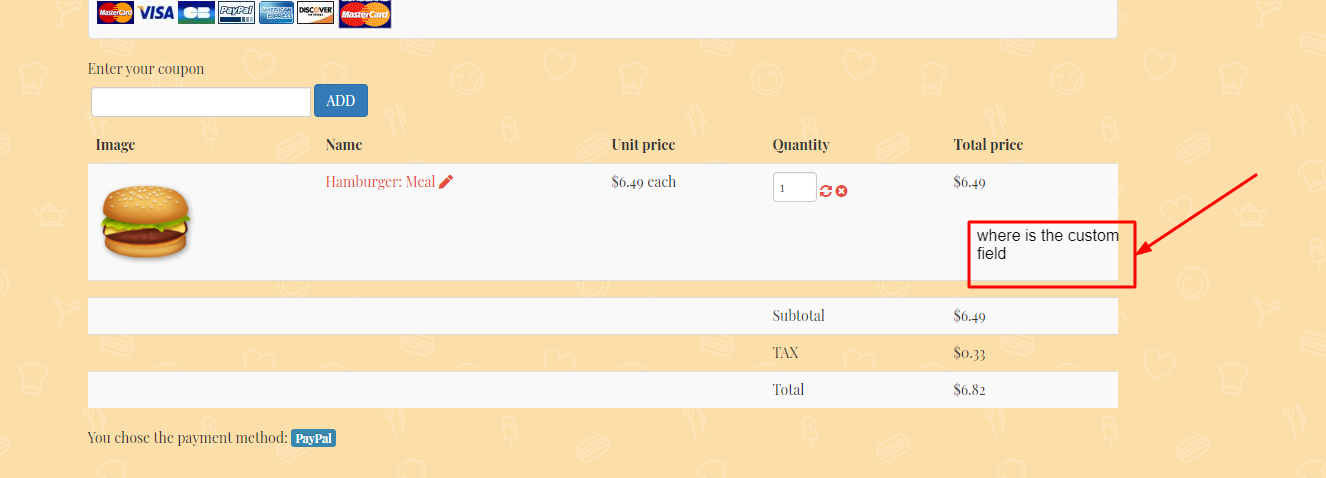Click the PayPal payment method badge
This screenshot has height=478, width=1326.
pyautogui.click(x=314, y=438)
